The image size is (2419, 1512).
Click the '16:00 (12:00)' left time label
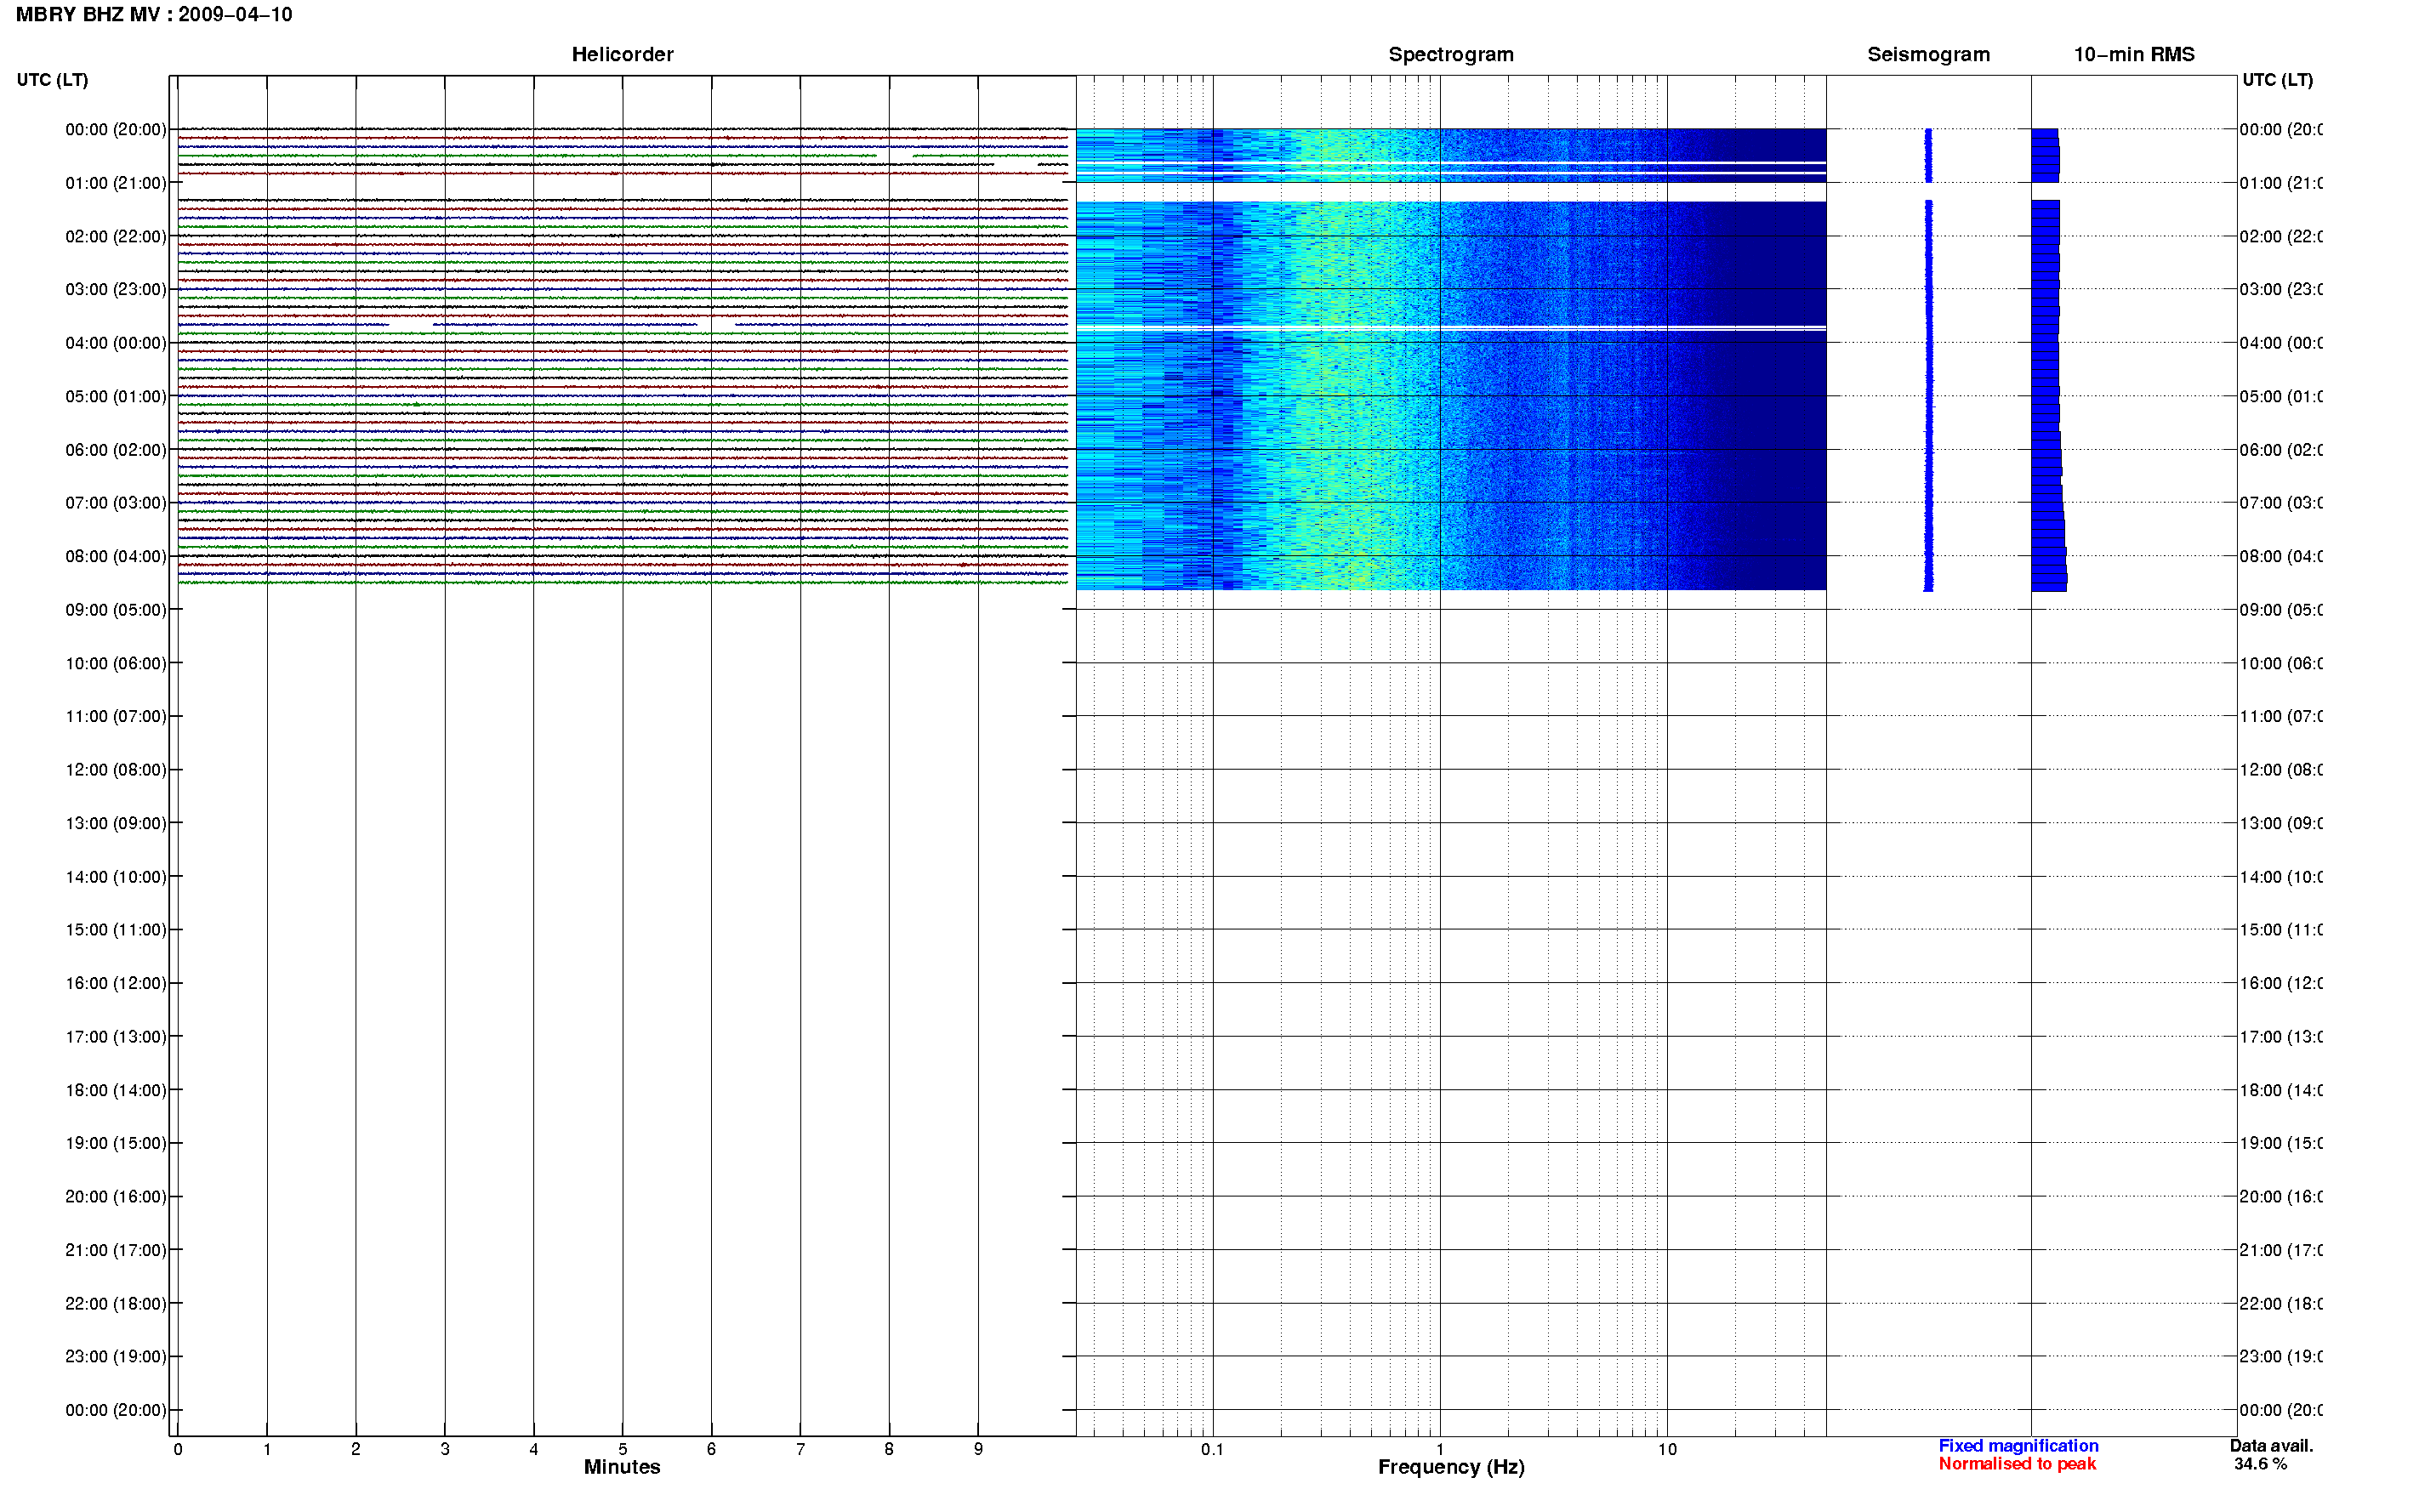click(116, 984)
